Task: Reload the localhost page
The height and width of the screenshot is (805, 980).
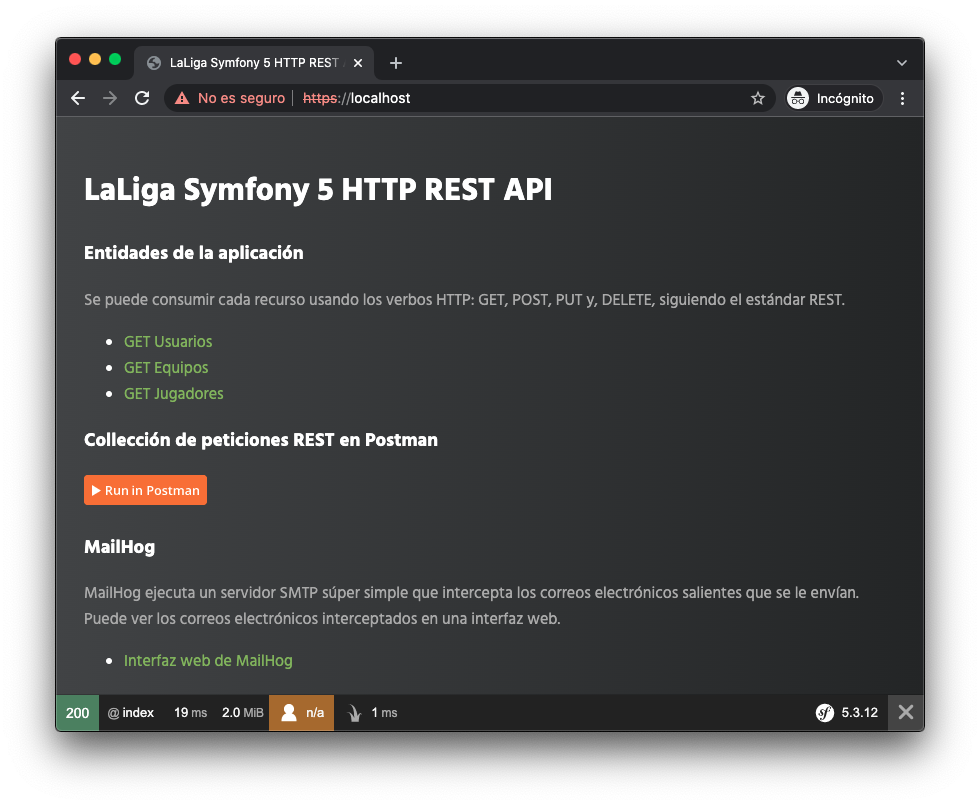Action: tap(142, 98)
